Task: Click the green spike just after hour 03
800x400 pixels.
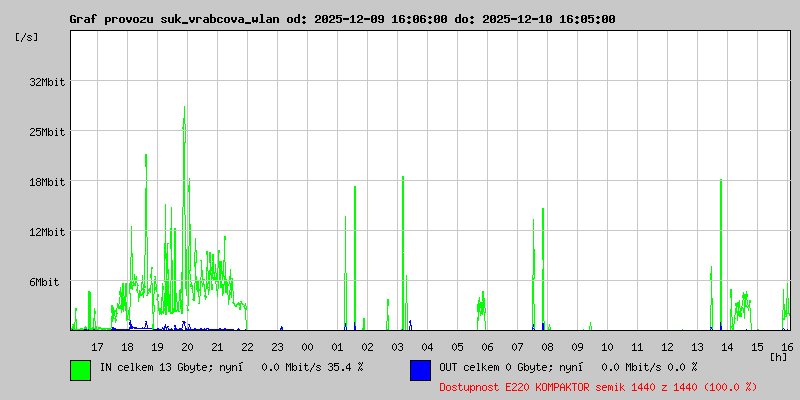Action: point(403,253)
